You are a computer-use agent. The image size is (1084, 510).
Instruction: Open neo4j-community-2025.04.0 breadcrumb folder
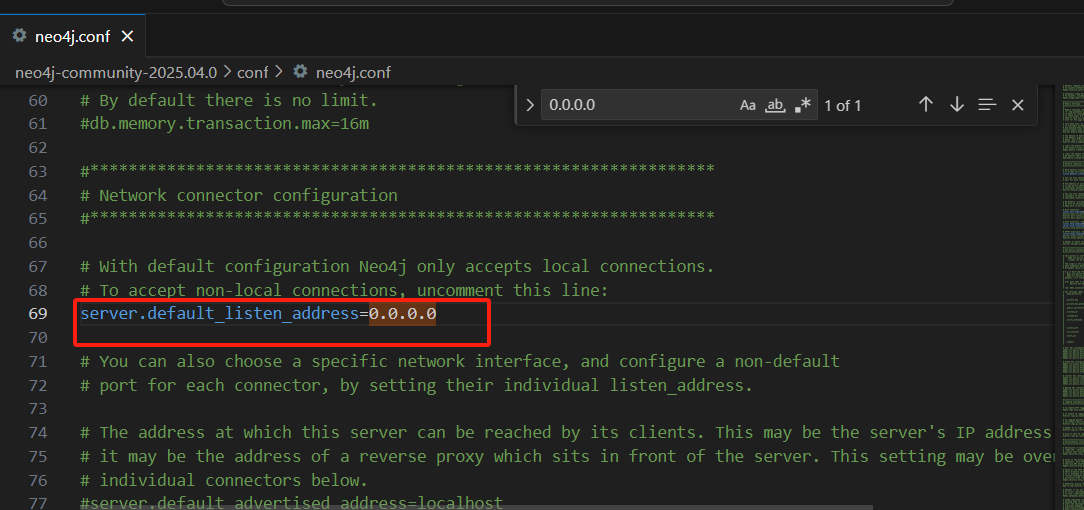click(x=116, y=72)
